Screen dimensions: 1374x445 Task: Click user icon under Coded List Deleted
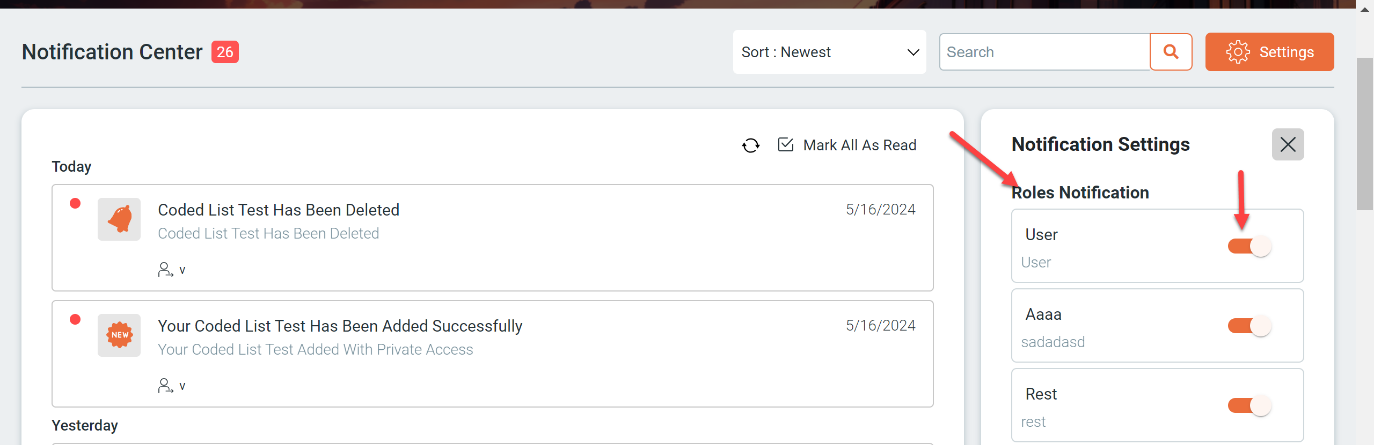click(165, 270)
